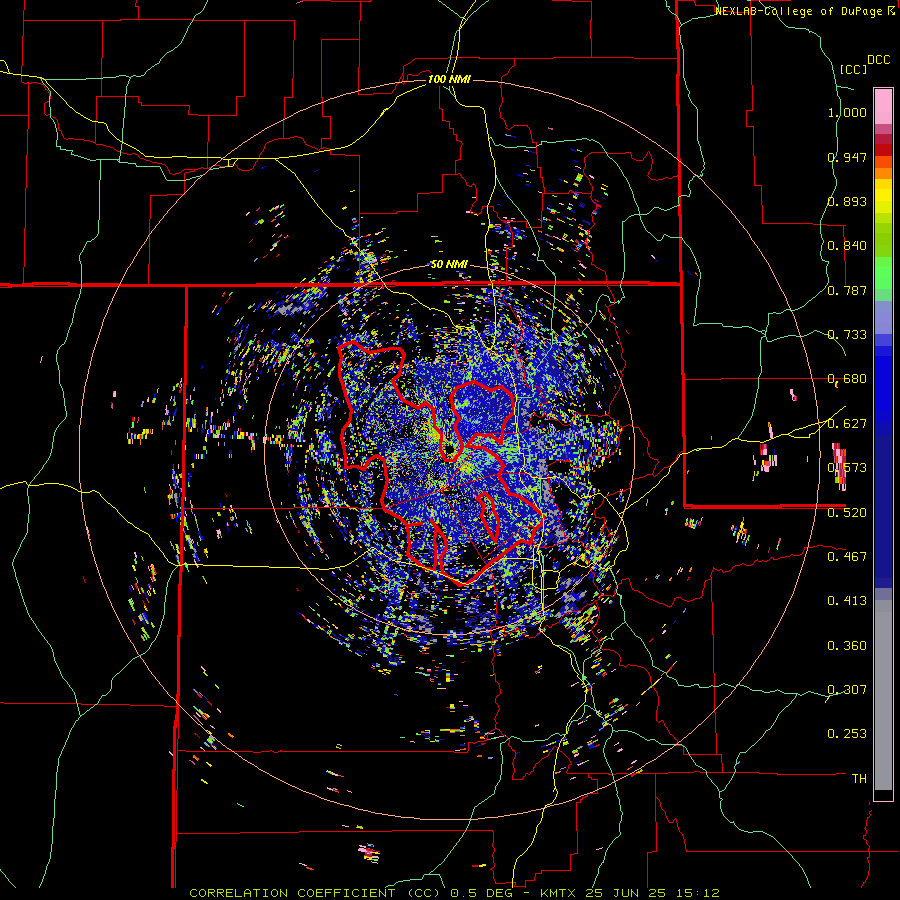Click the 1.000 scale value
Viewport: 900px width, 900px height.
(x=847, y=112)
